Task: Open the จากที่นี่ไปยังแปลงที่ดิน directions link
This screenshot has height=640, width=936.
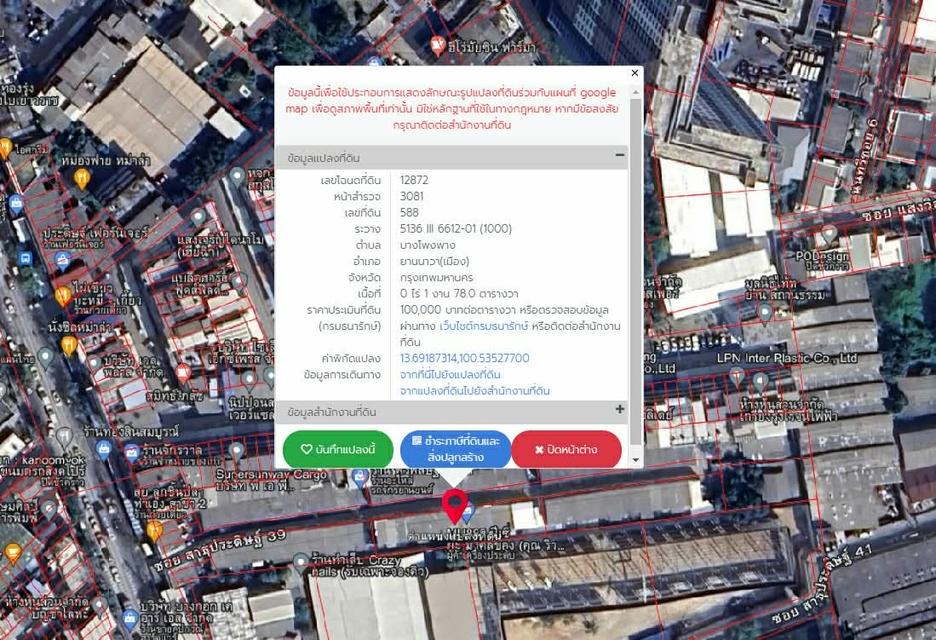Action: 450,374
